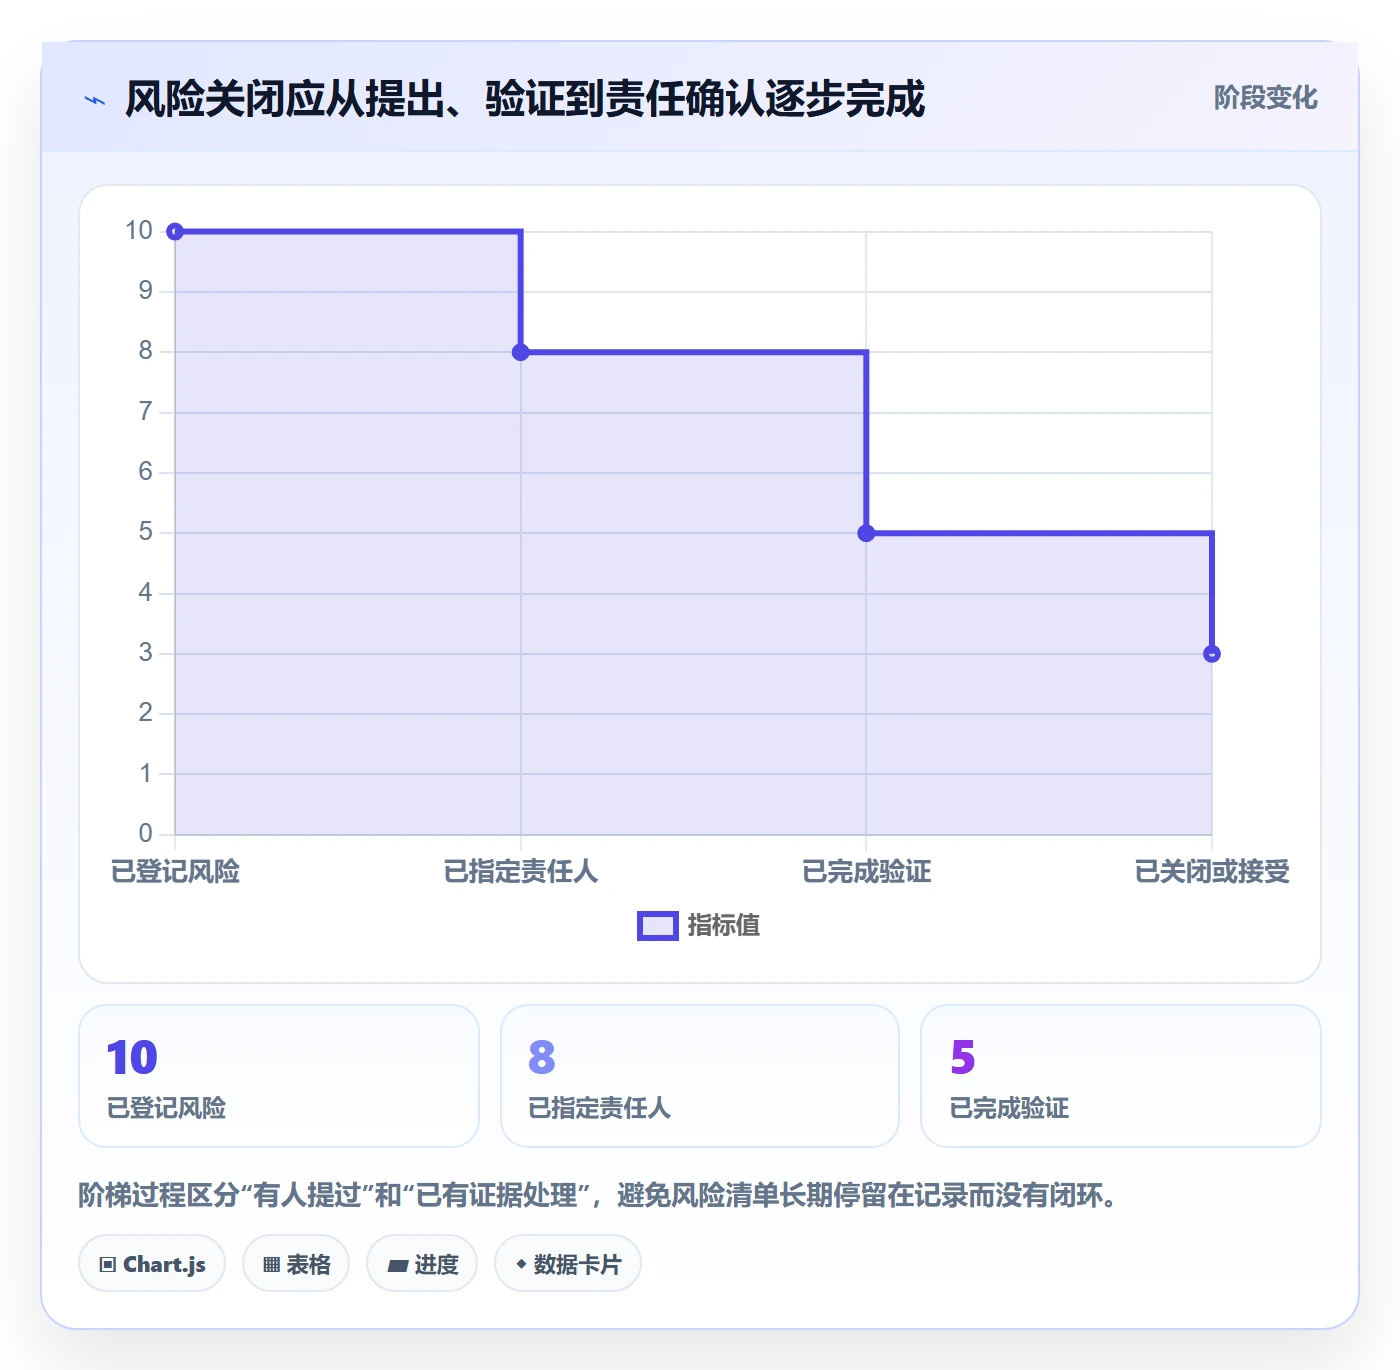The height and width of the screenshot is (1370, 1400).
Task: Click the 数据卡片 tag chip
Action: [568, 1264]
